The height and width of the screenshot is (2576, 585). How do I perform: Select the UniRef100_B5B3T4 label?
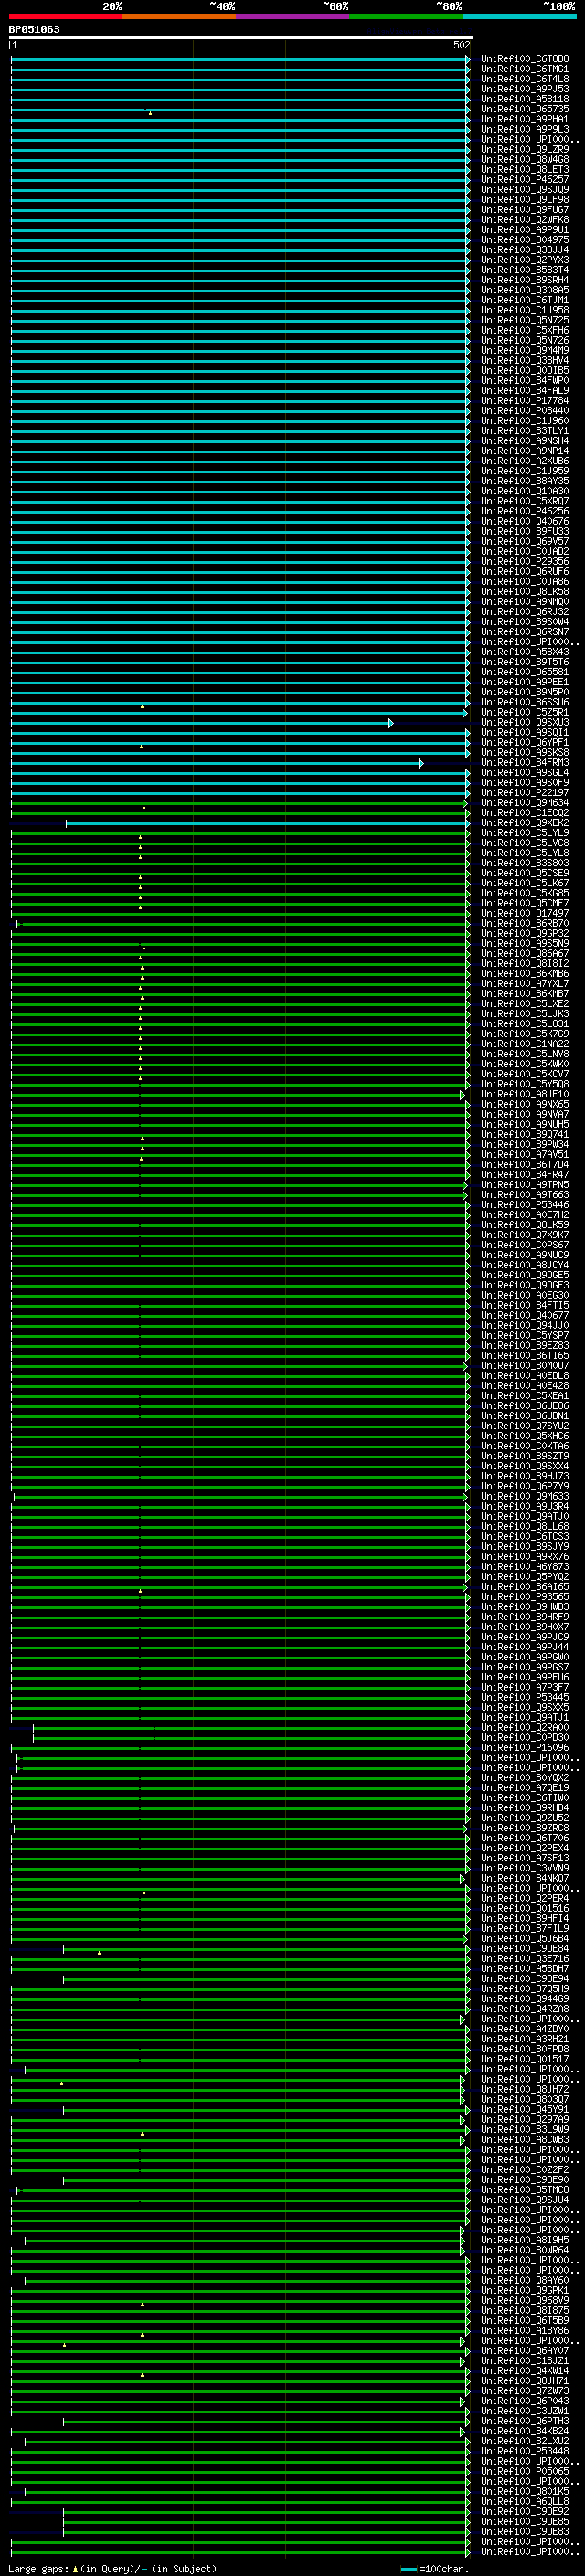tap(525, 270)
